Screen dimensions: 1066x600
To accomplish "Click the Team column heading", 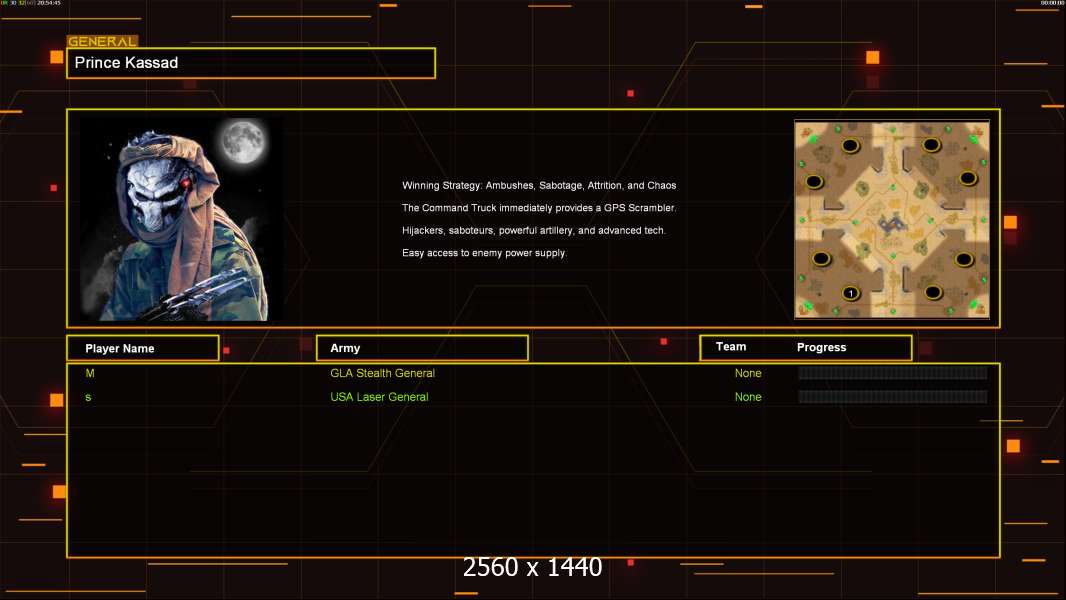I will (731, 347).
